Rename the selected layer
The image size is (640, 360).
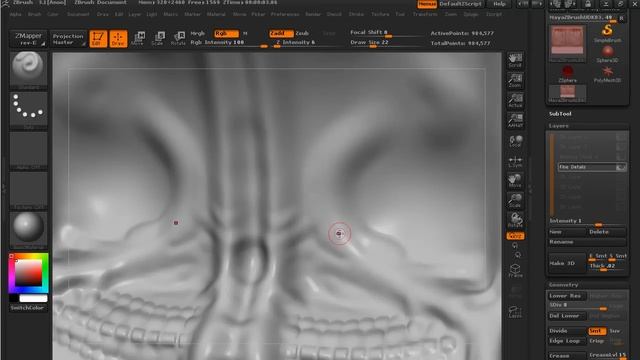pos(587,242)
